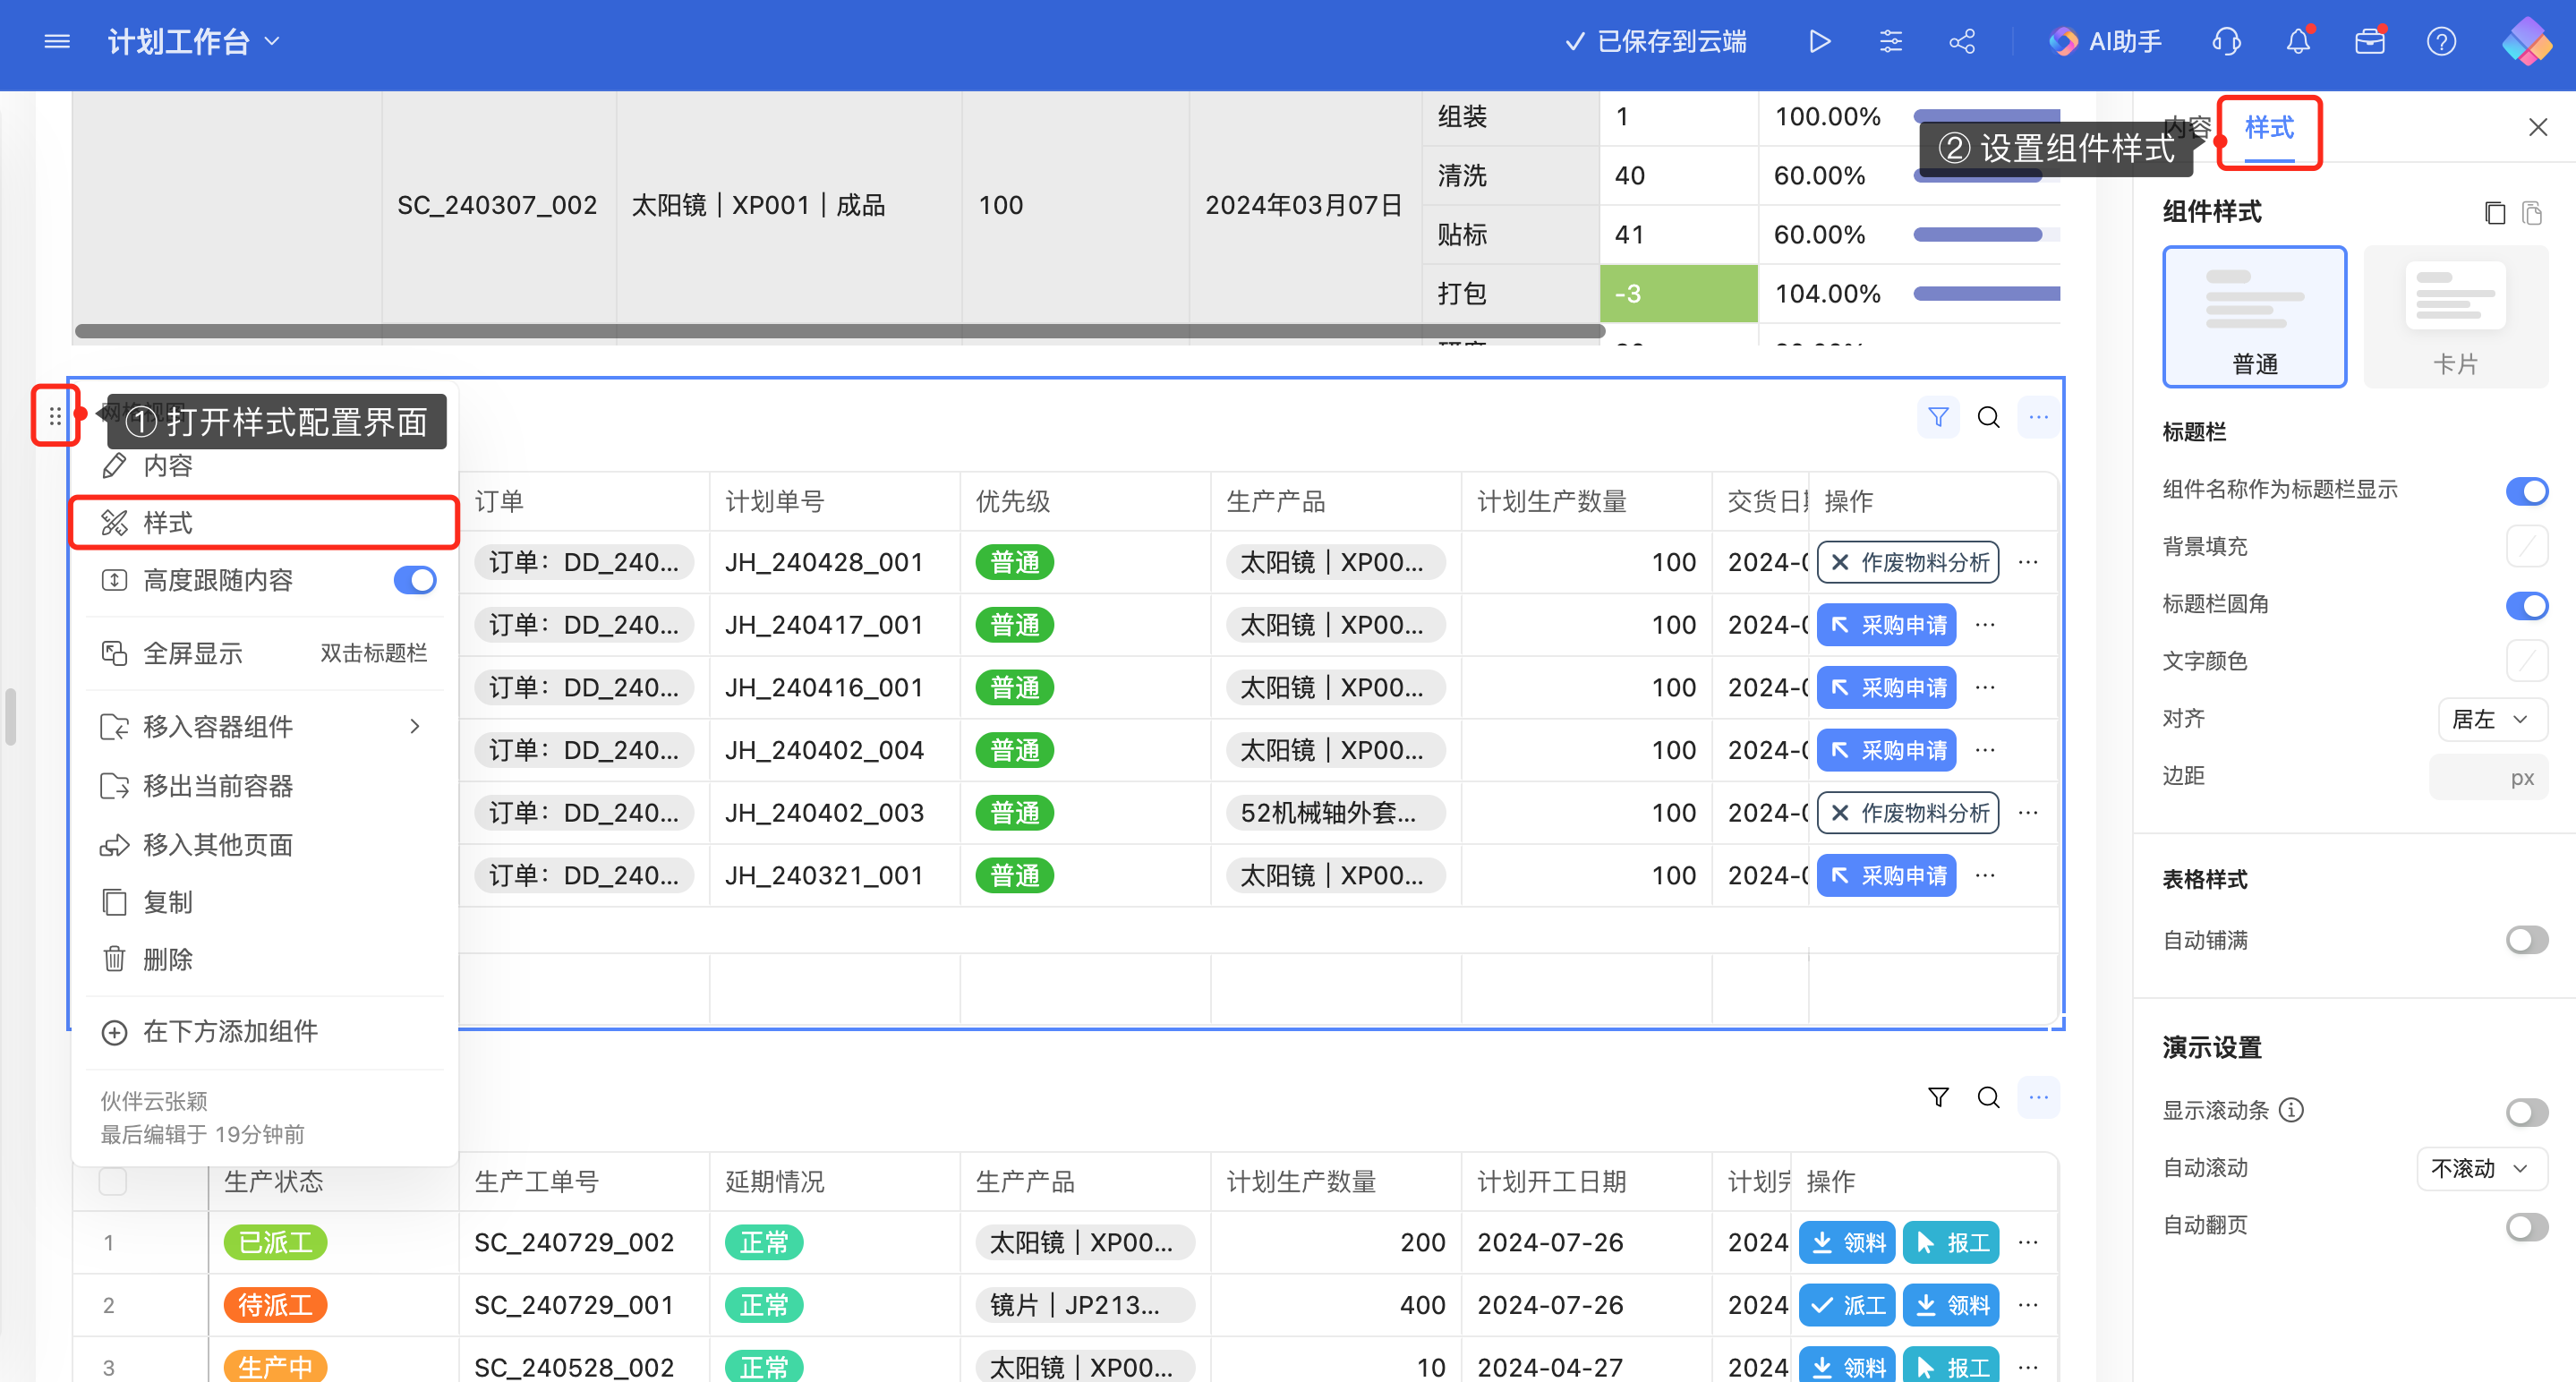Open more options for 计划单号 table

pos(2039,417)
